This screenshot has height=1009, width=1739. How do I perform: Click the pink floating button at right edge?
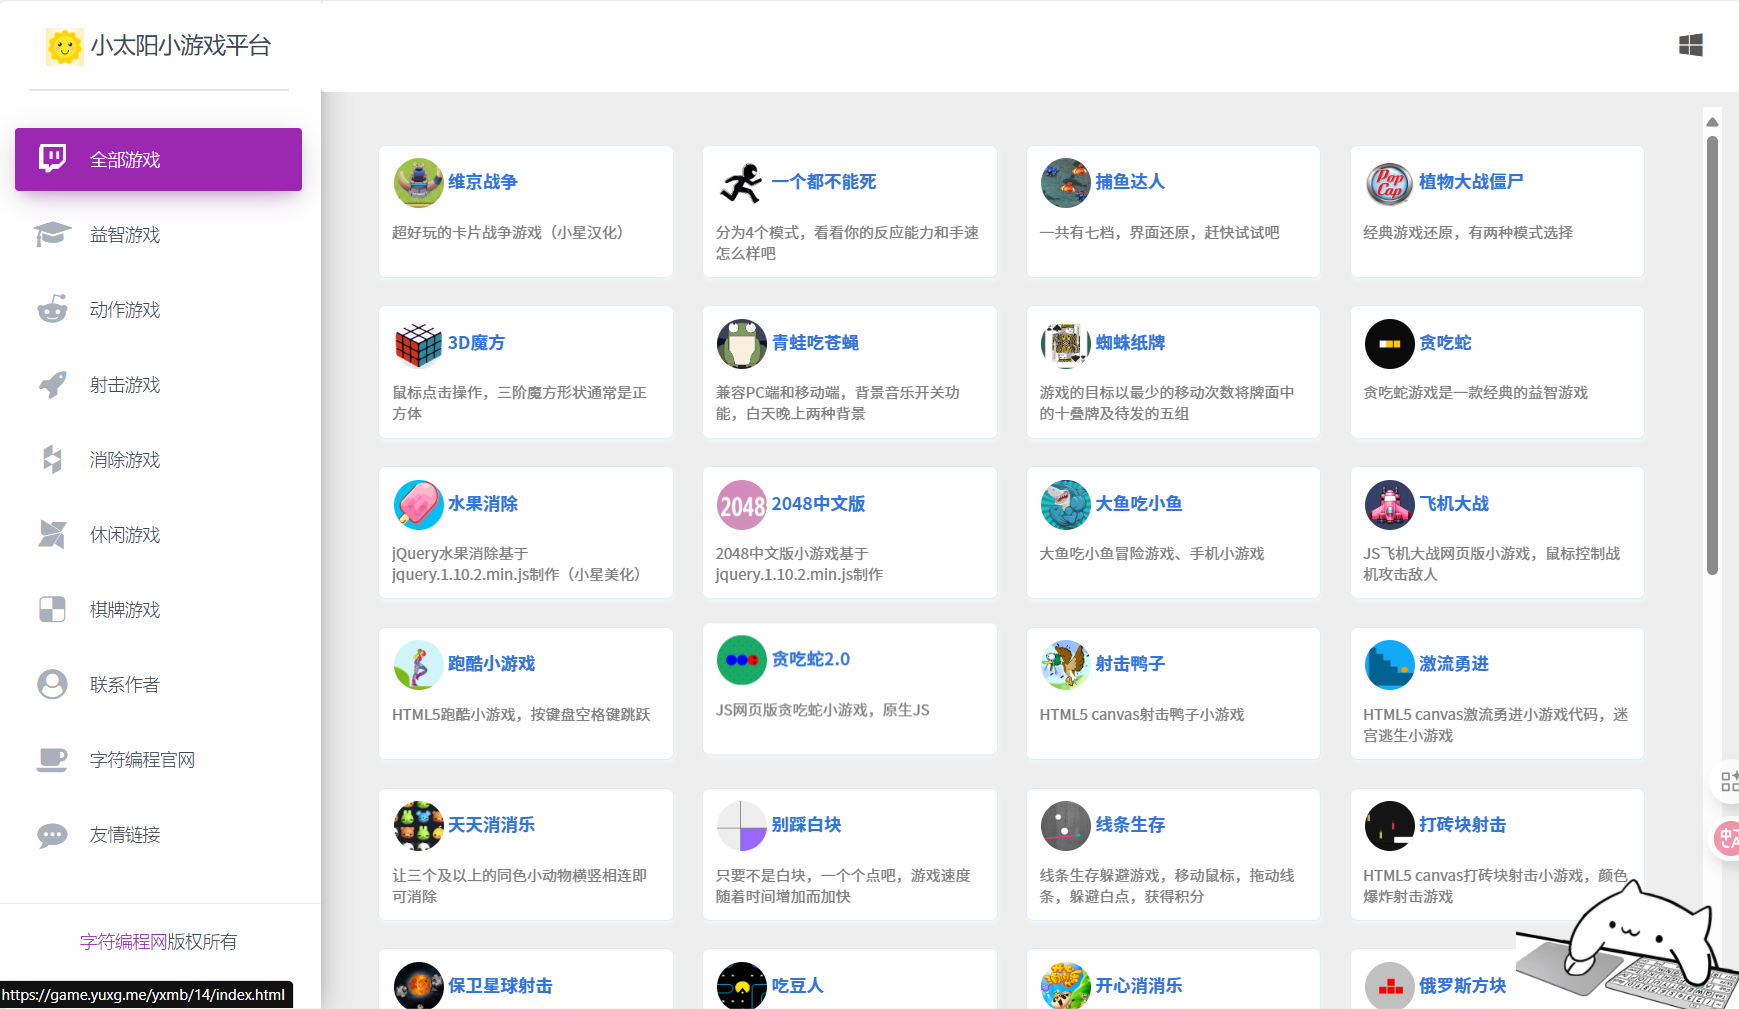pos(1729,838)
